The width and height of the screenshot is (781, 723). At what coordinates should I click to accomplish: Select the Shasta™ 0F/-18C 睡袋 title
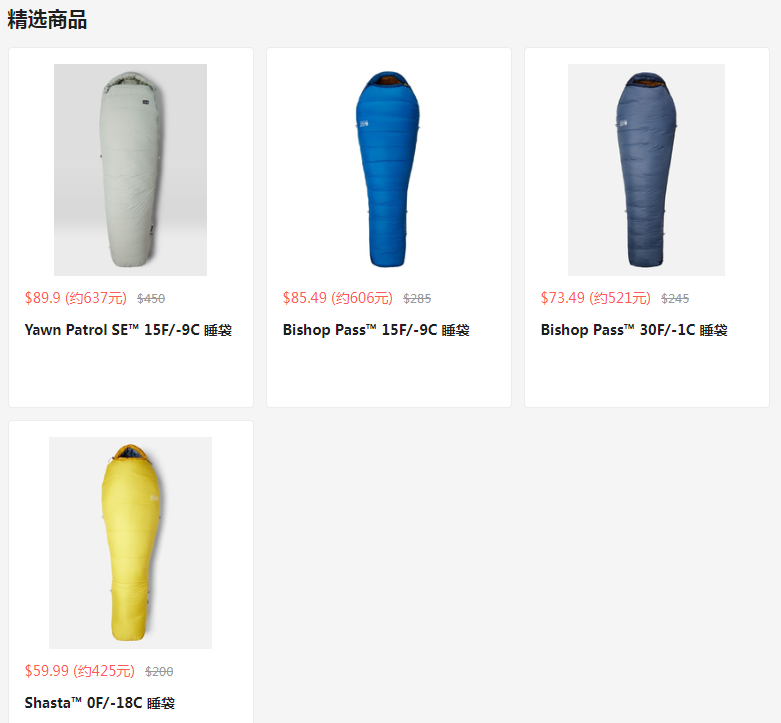[x=100, y=703]
